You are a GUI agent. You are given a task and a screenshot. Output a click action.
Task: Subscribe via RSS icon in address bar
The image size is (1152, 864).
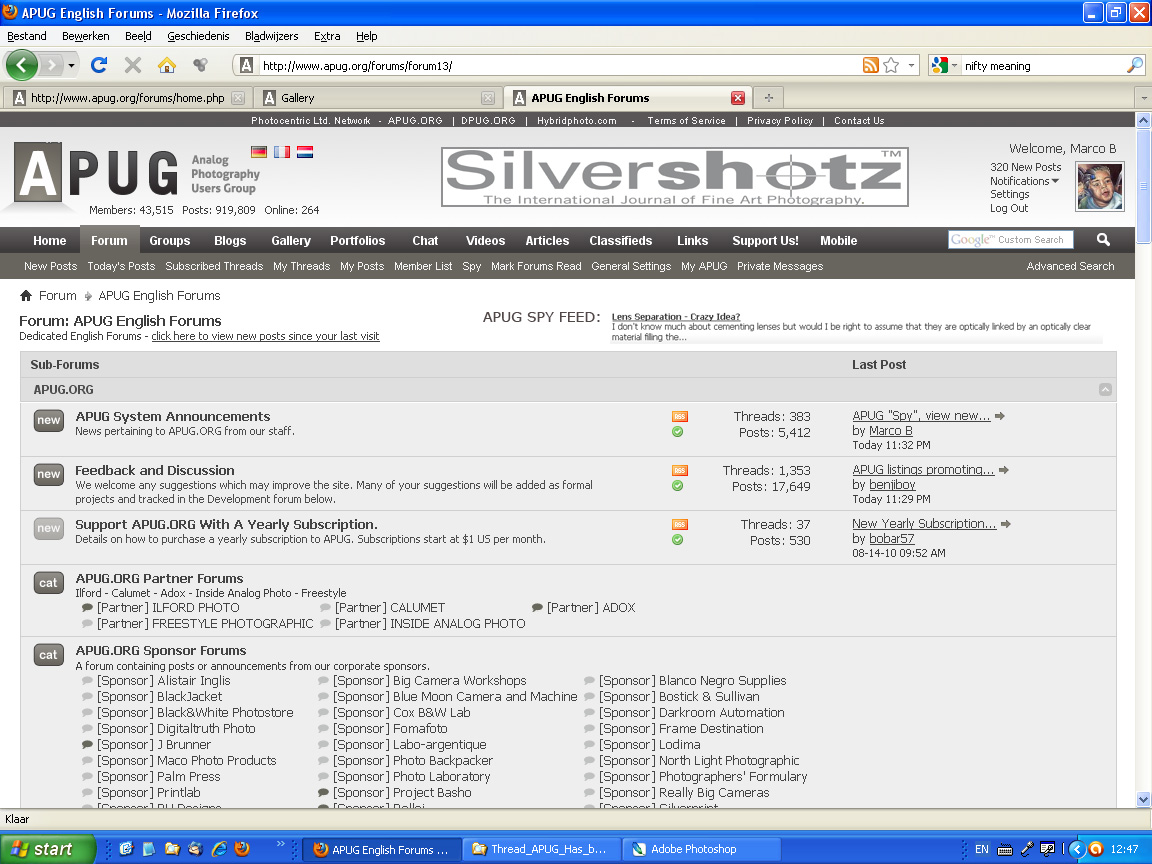871,65
